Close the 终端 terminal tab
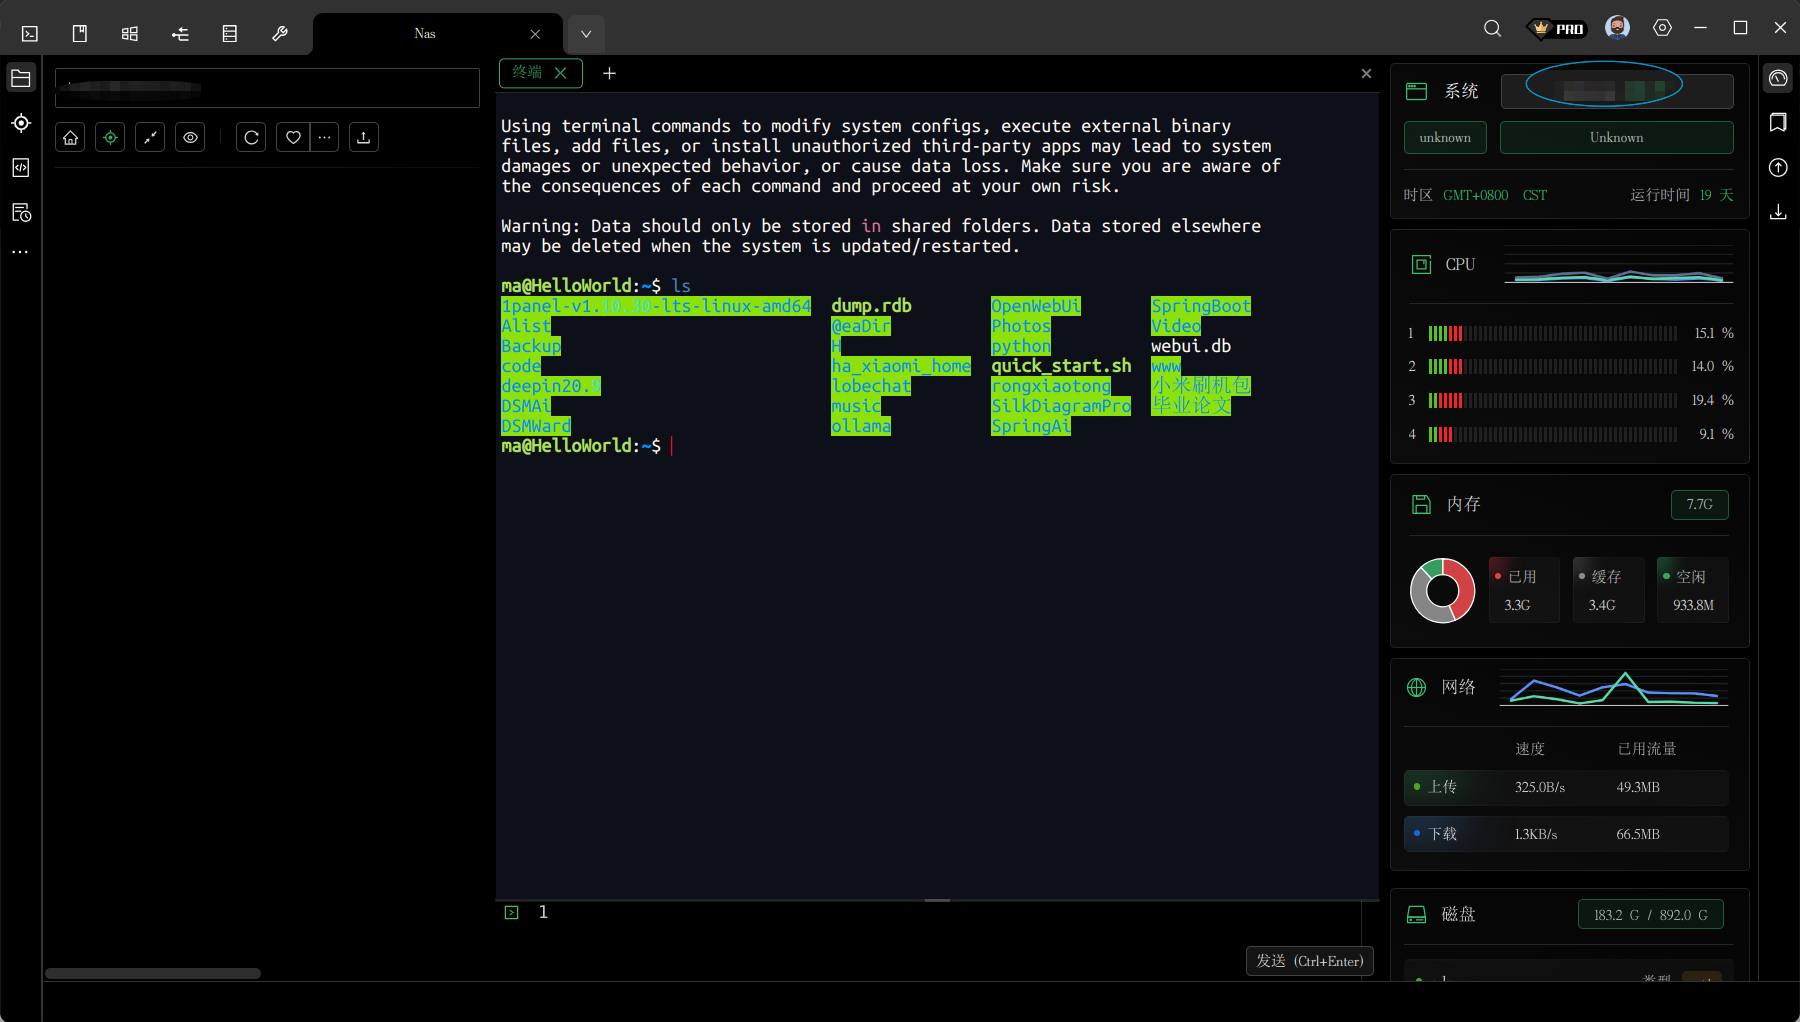The image size is (1800, 1022). tap(561, 73)
